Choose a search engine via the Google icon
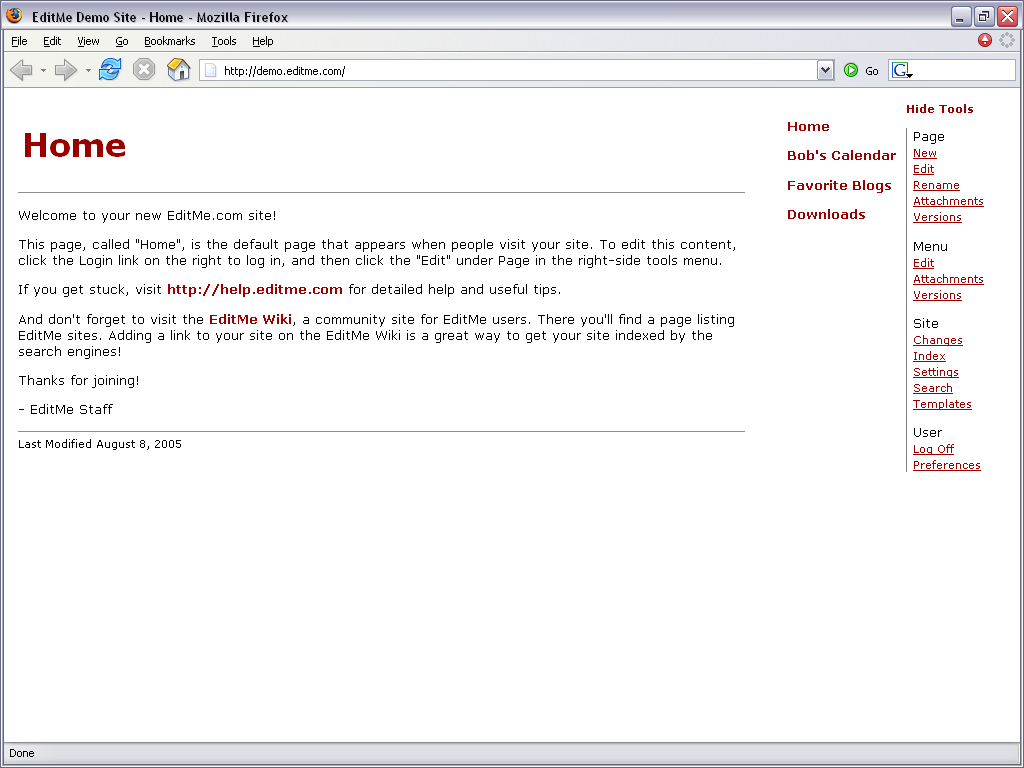Image resolution: width=1024 pixels, height=768 pixels. pyautogui.click(x=902, y=71)
